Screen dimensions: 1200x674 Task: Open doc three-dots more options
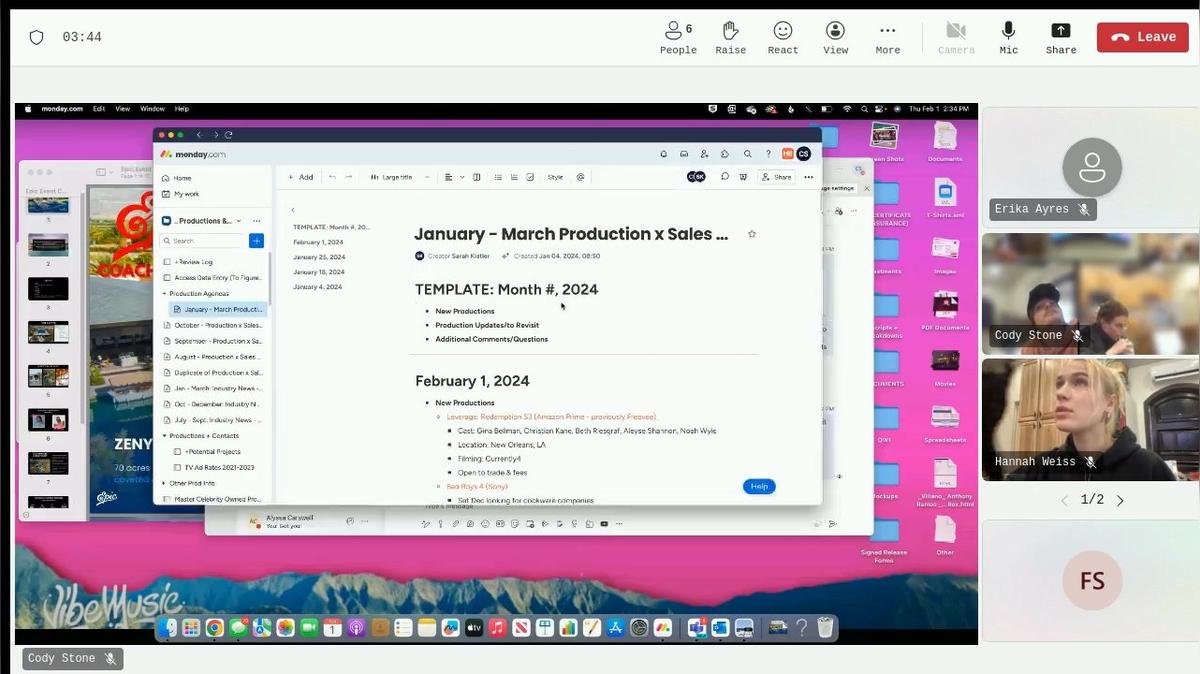(808, 177)
